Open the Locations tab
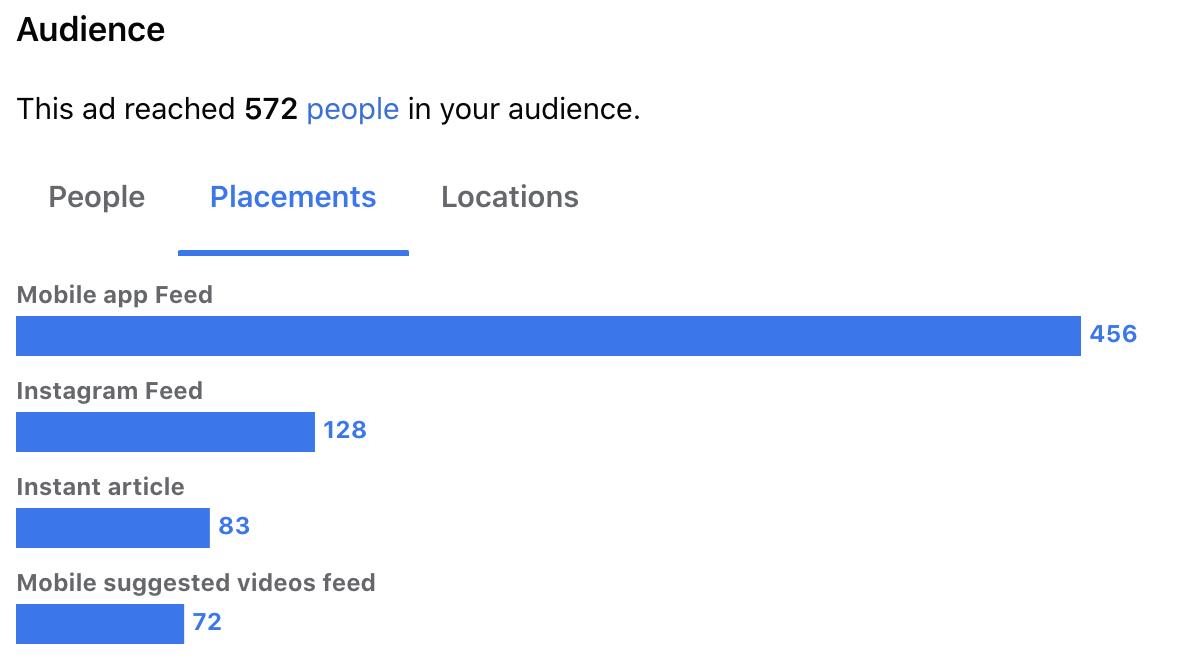 pos(510,197)
